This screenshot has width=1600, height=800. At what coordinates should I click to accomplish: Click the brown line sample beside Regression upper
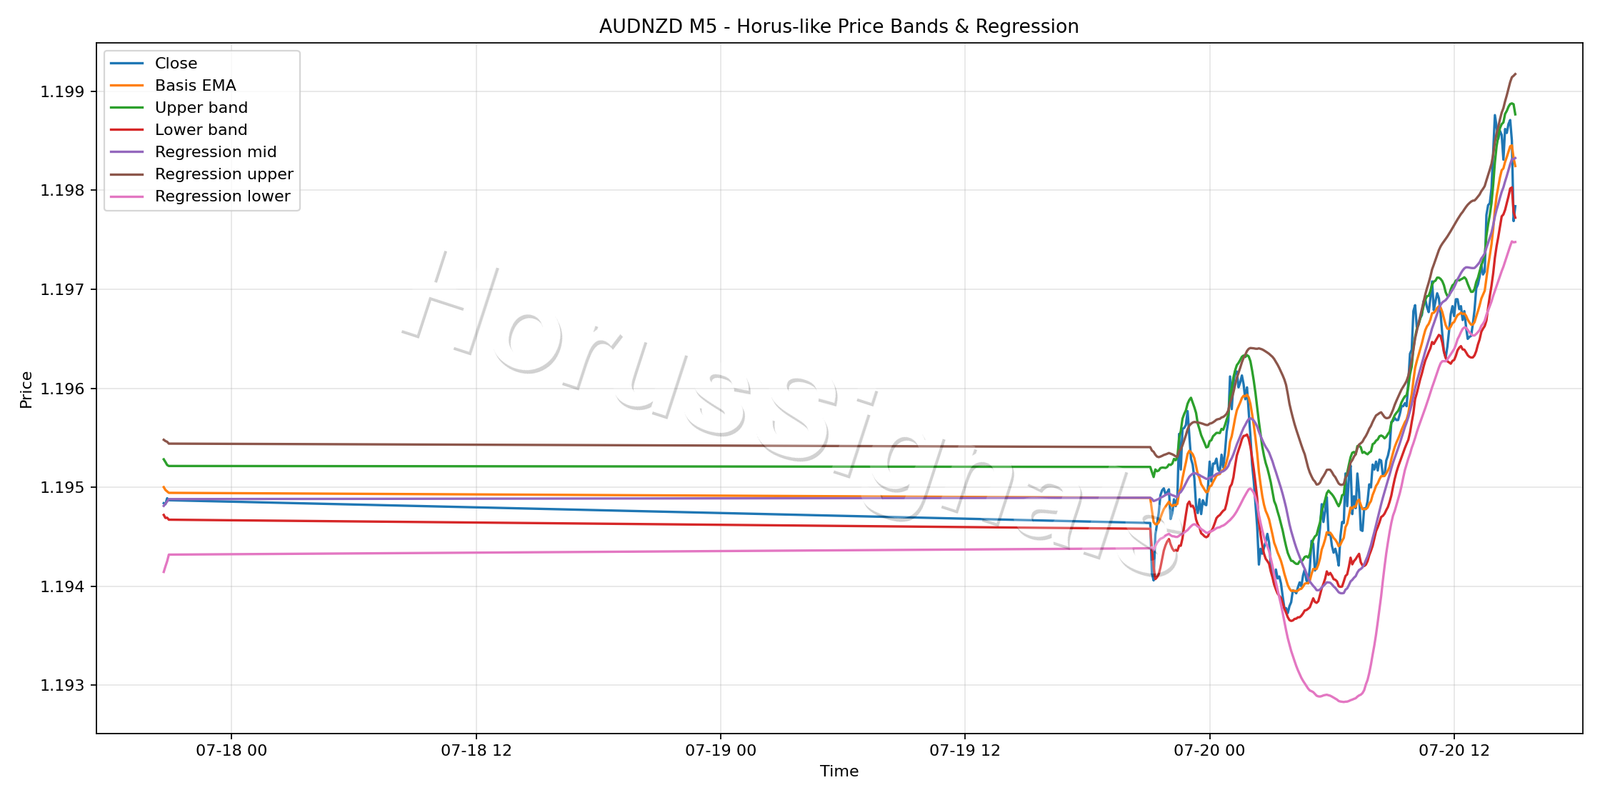coord(127,174)
